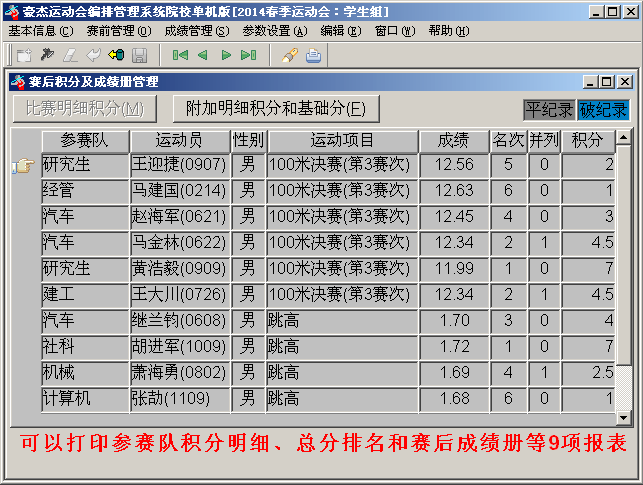The width and height of the screenshot is (643, 485).
Task: Select athlete cell 萧海勇(0802)
Action: coord(180,373)
